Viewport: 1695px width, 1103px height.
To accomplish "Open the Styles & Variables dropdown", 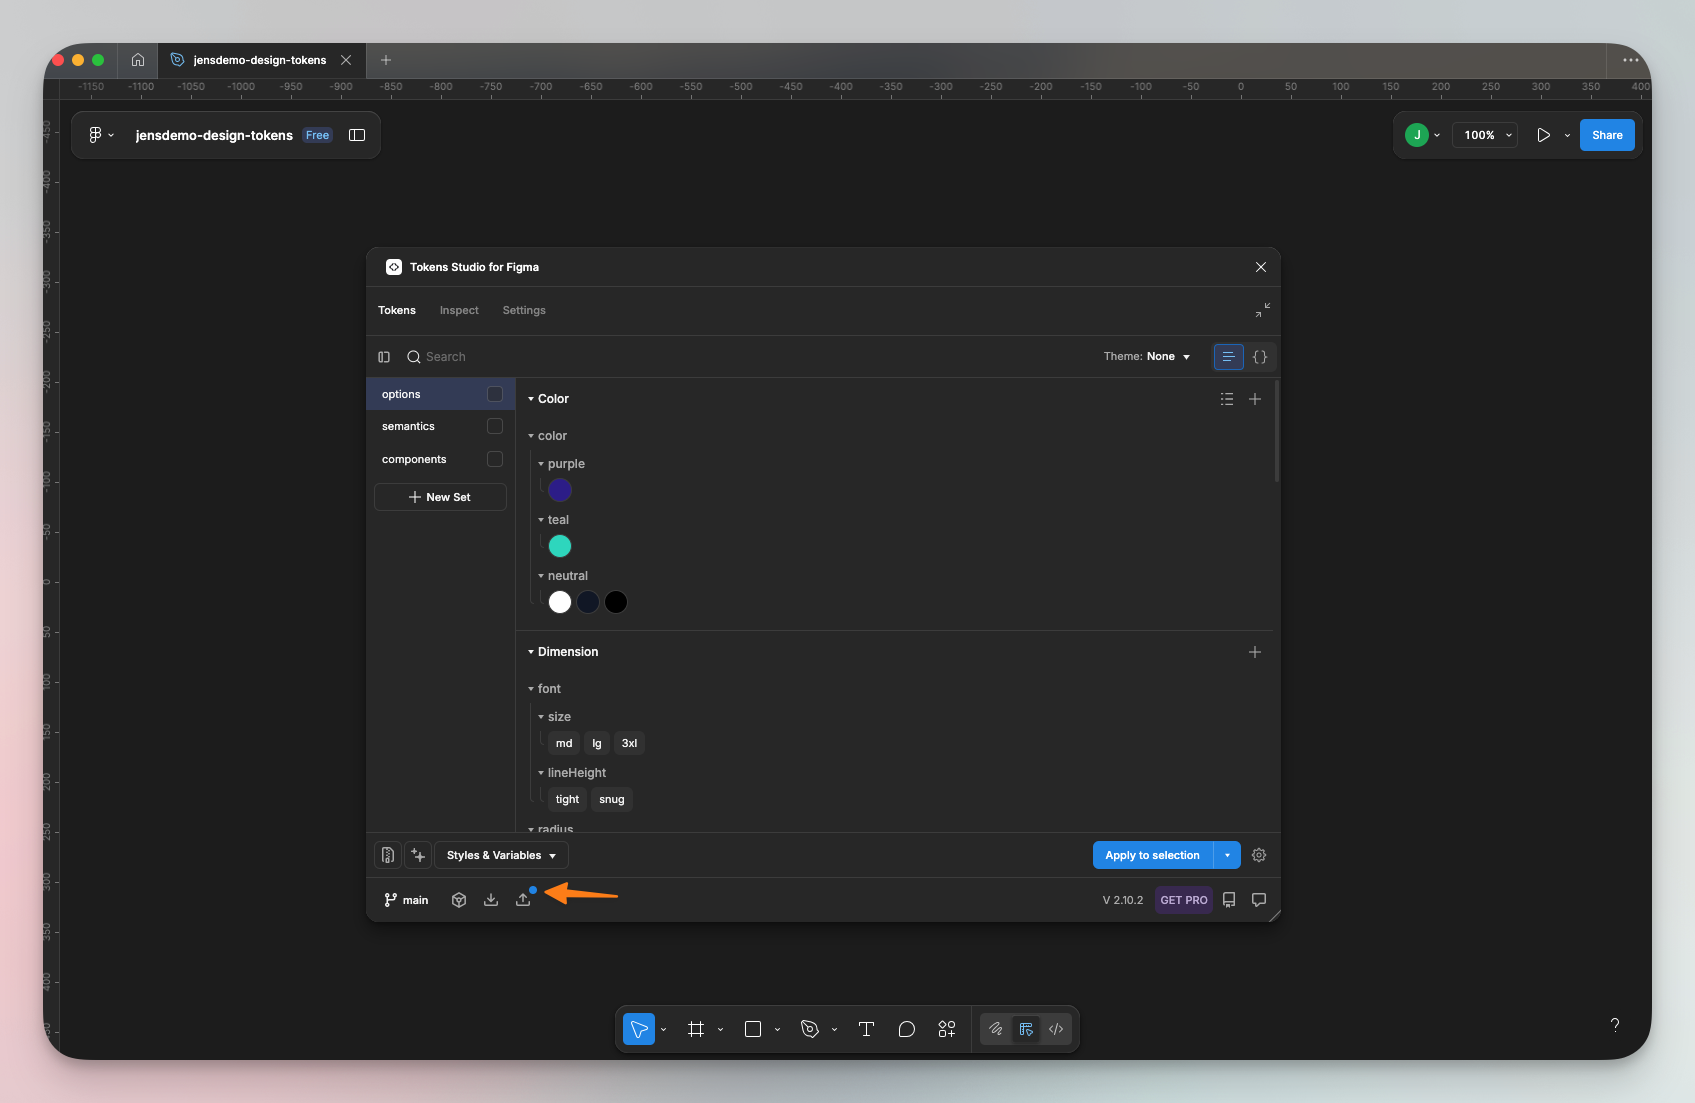I will point(502,855).
